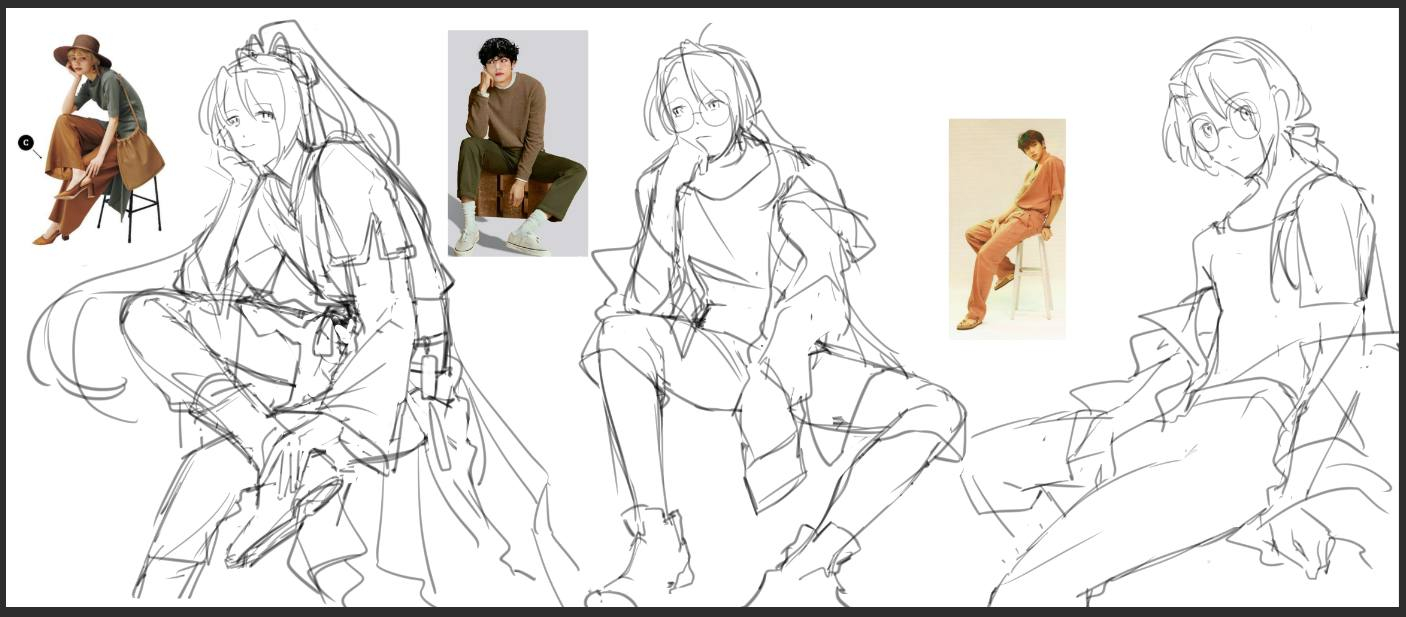The width and height of the screenshot is (1406, 617).
Task: Click the curly hair of man in middle photo
Action: click(497, 50)
